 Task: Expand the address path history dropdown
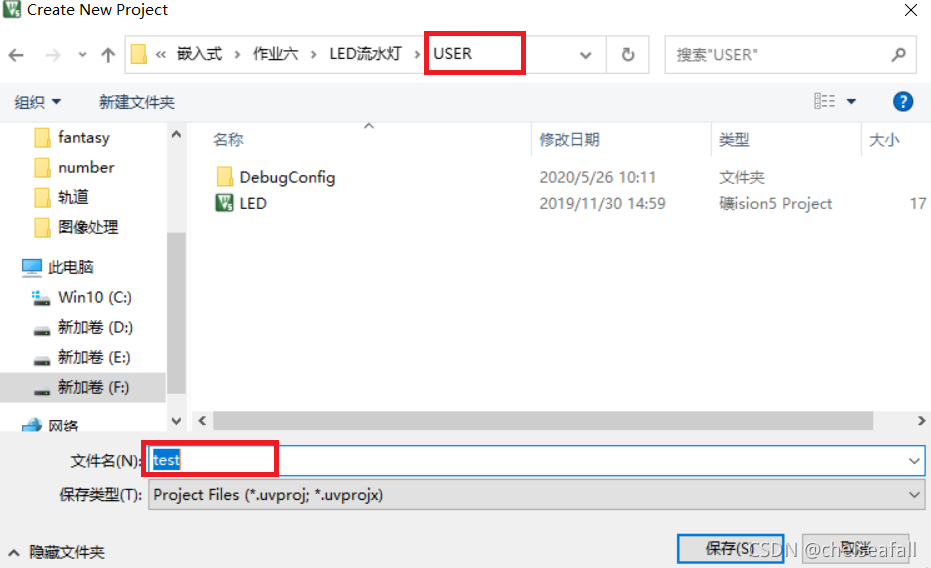point(585,55)
